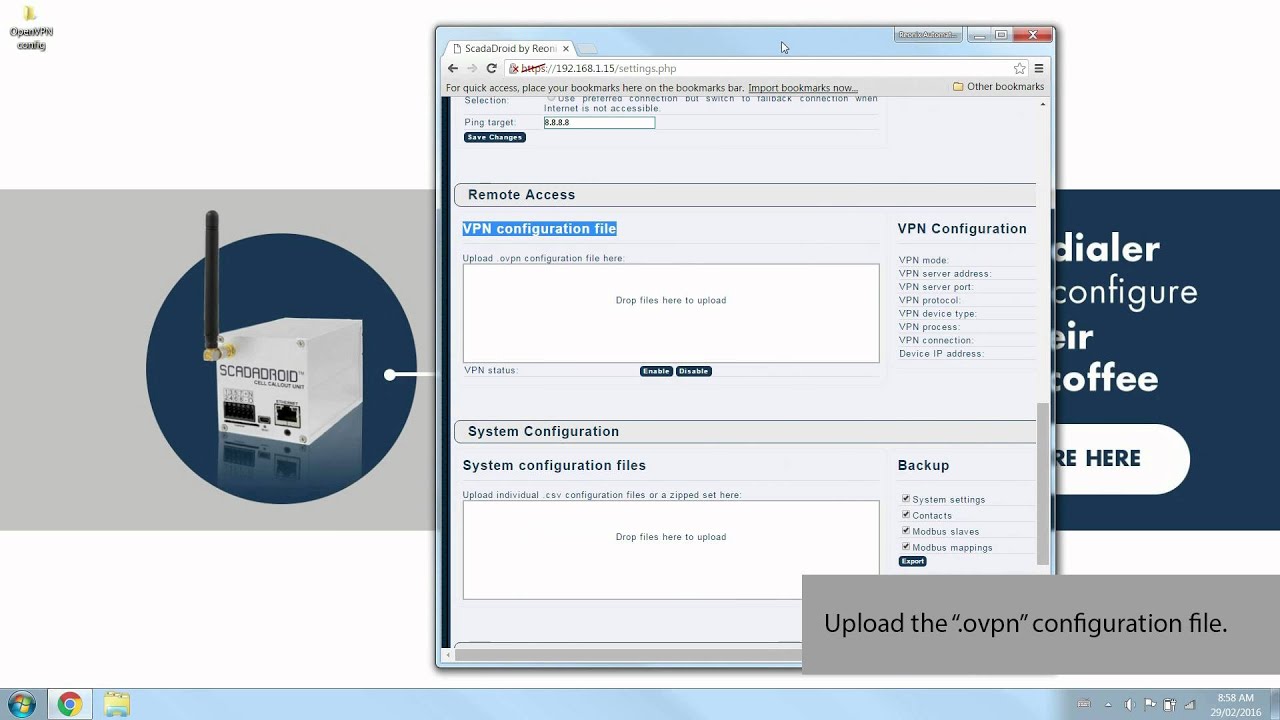Click the VPN configuration file heading

pos(539,229)
